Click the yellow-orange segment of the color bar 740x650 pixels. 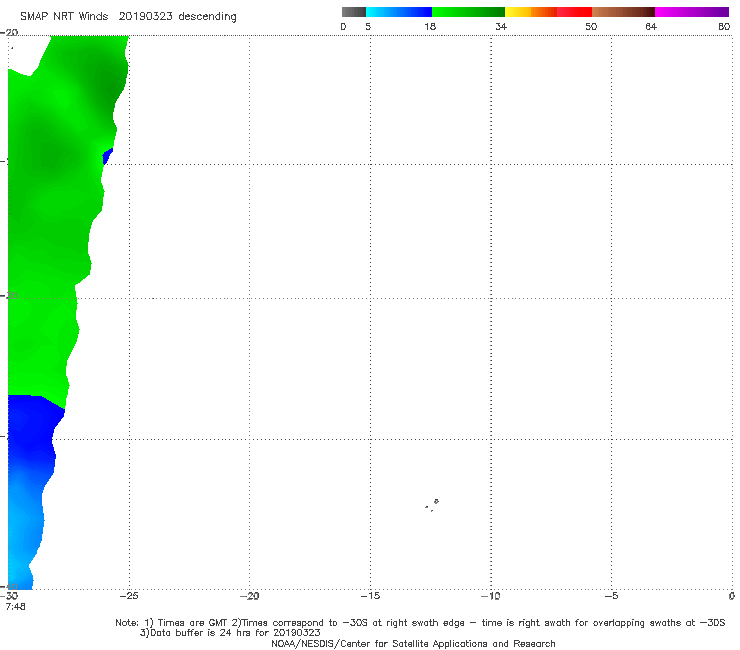(x=531, y=12)
